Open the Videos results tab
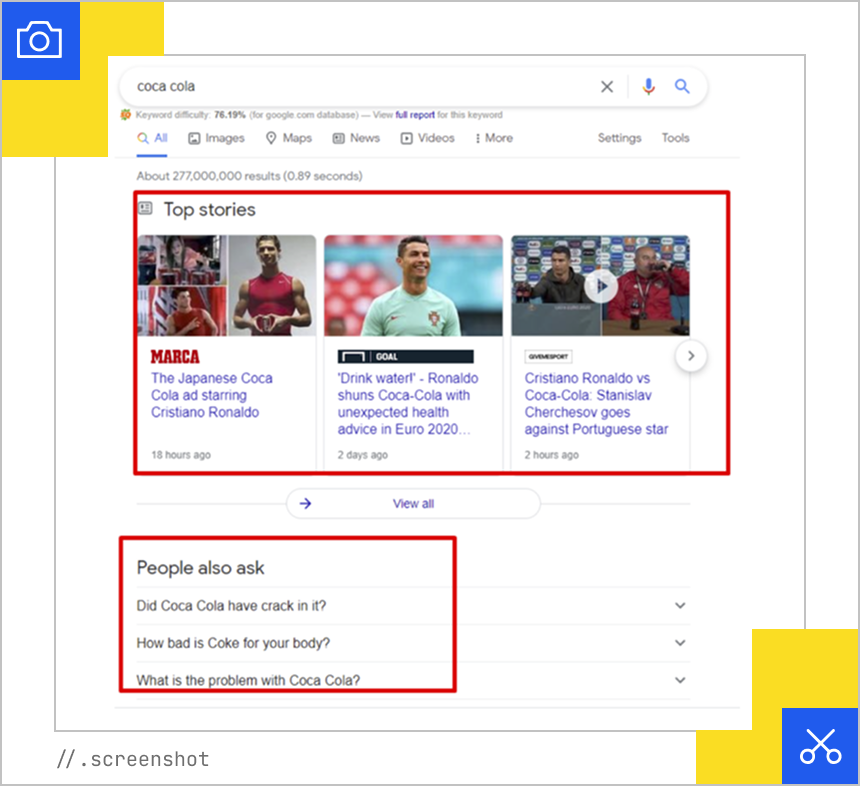 coord(428,139)
